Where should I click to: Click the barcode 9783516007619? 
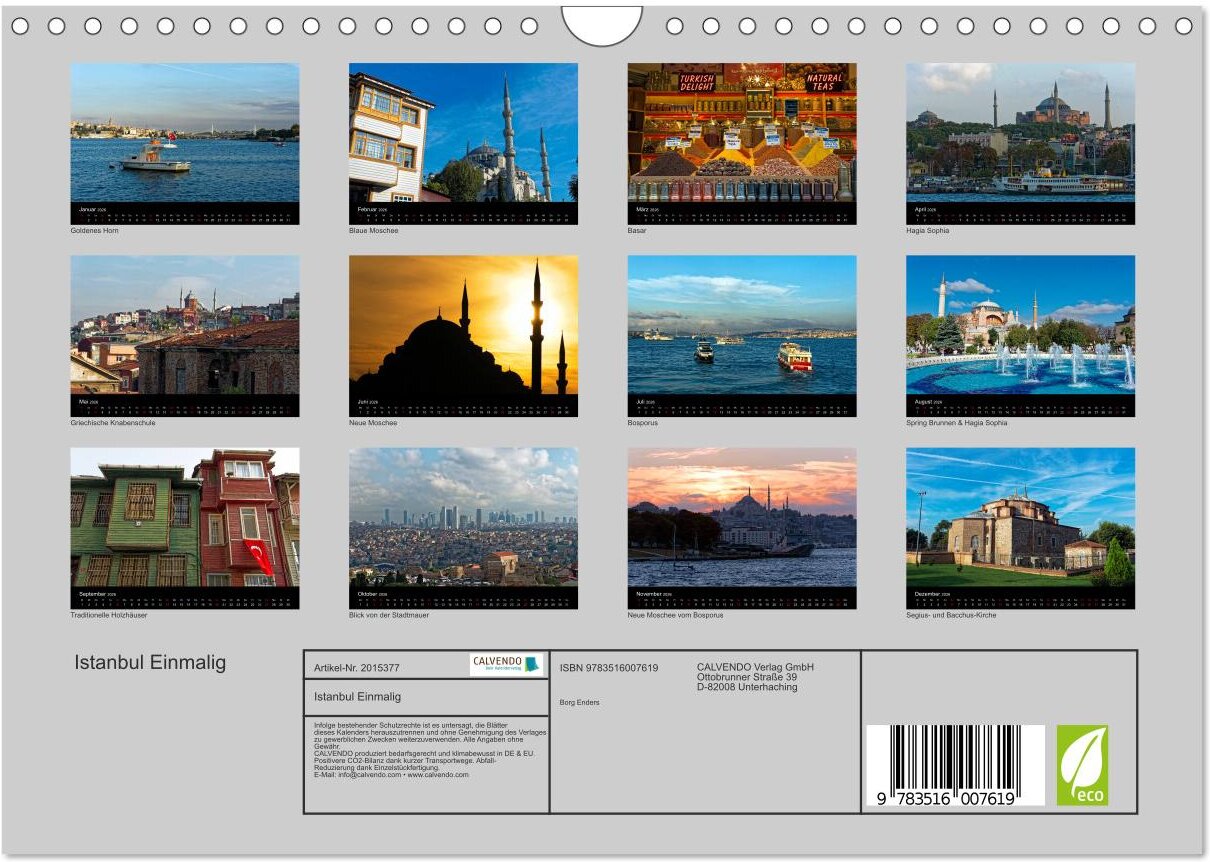[x=955, y=766]
